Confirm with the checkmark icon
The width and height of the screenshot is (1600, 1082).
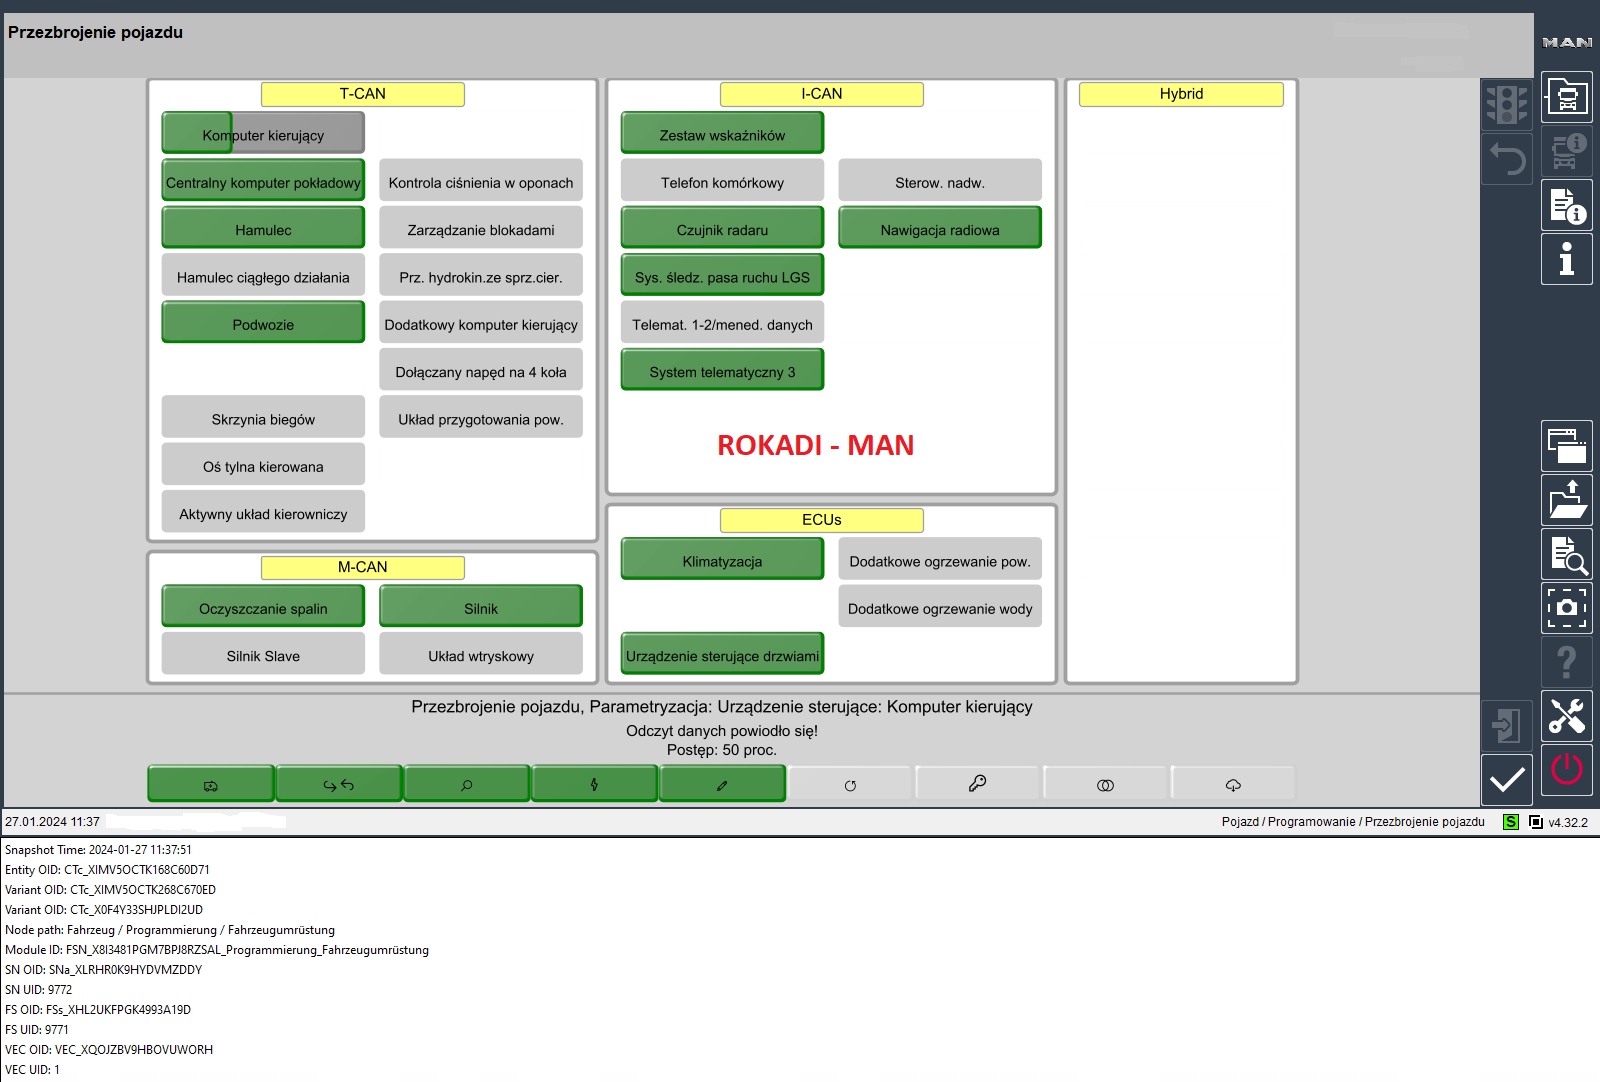[1506, 779]
